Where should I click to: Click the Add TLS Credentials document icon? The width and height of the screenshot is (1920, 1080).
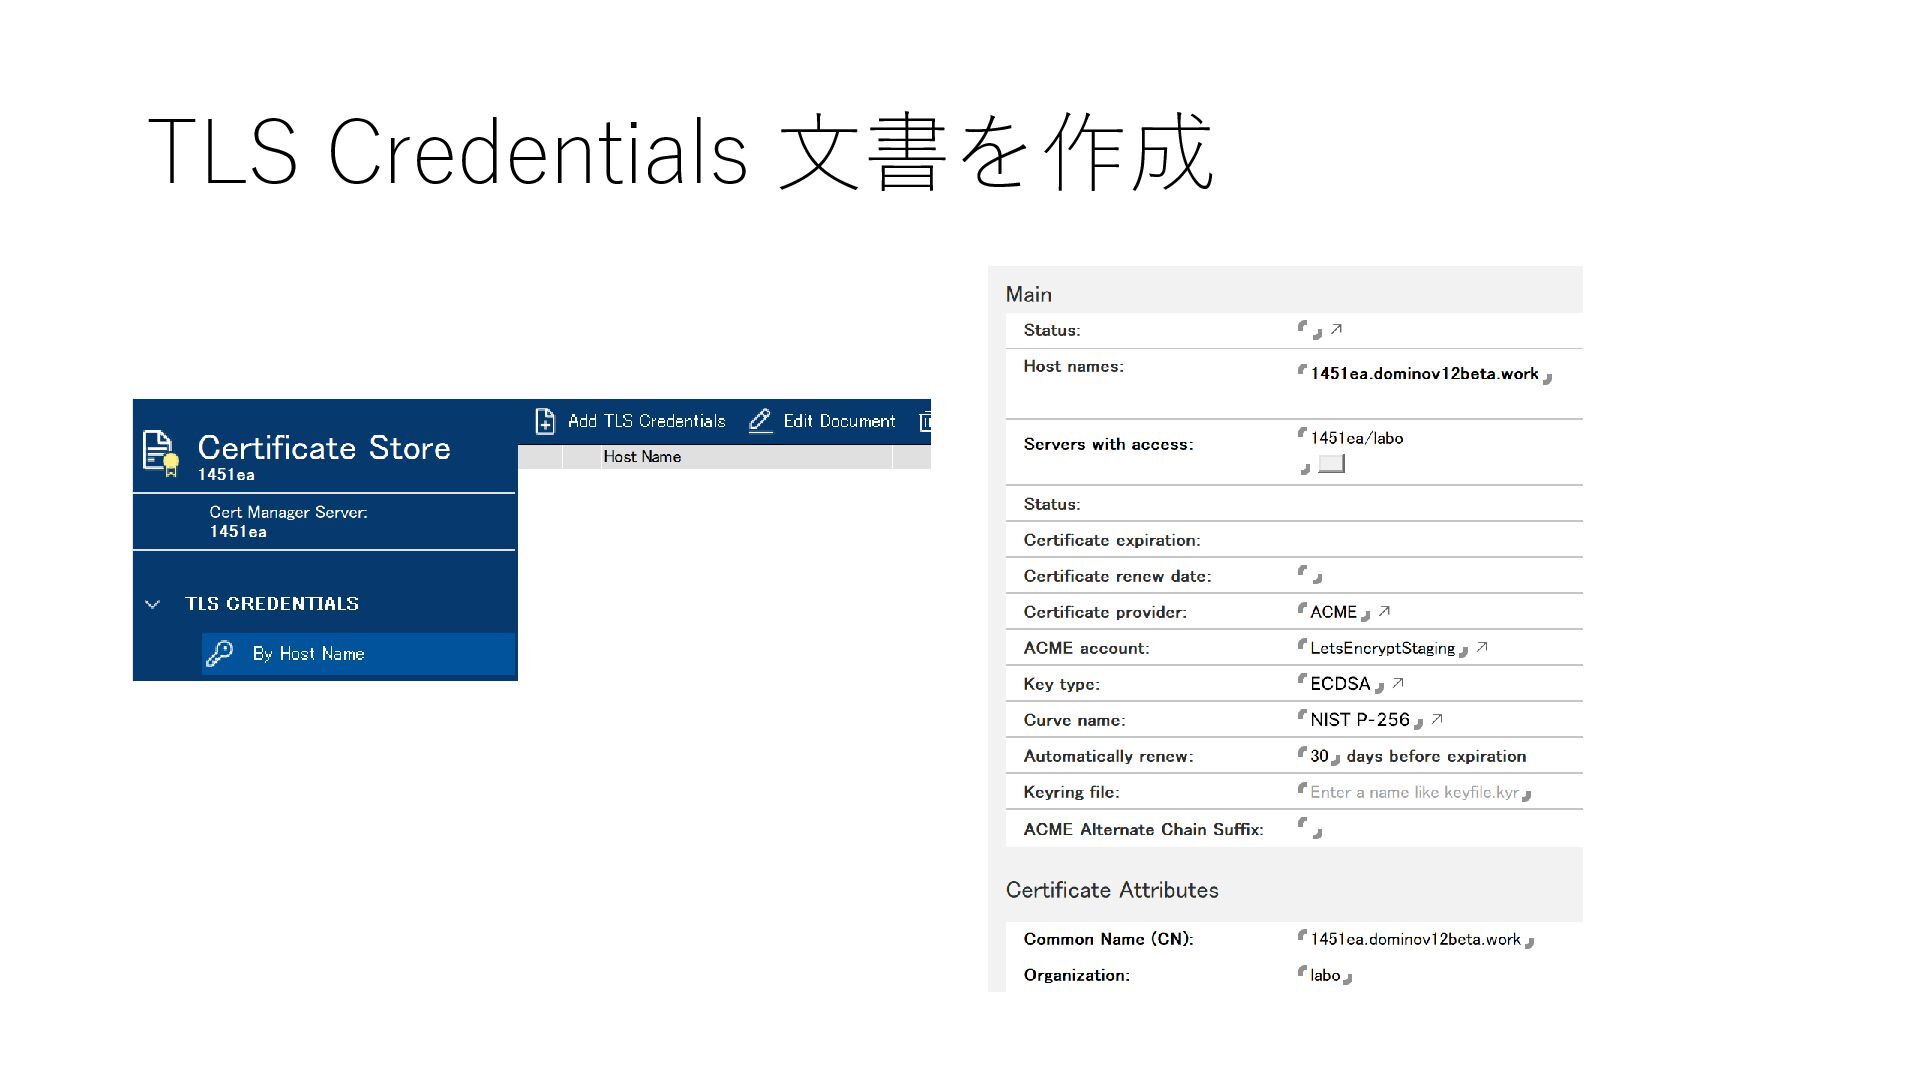(x=545, y=421)
